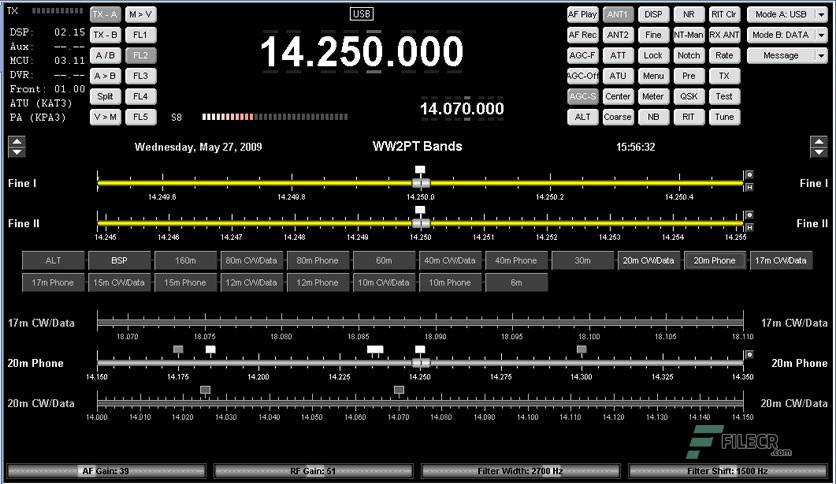Click the Tune button

pos(725,117)
